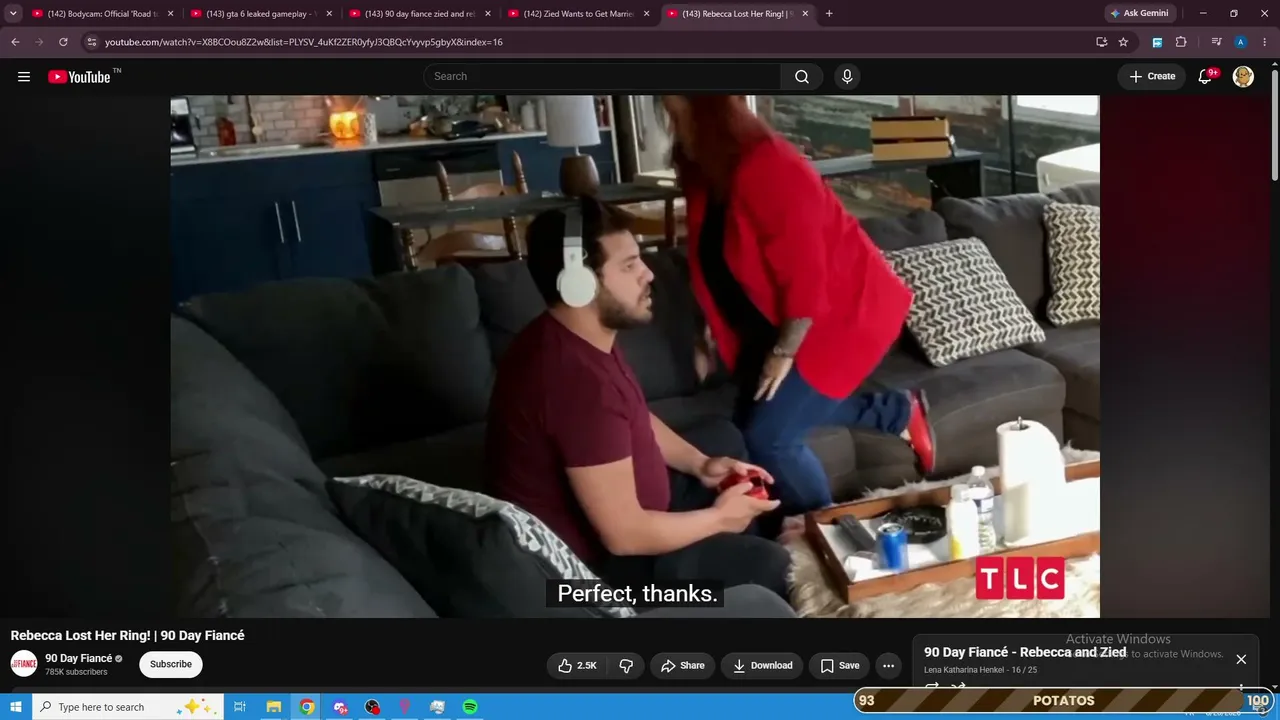The image size is (1280, 720).
Task: Click the video player to pause
Action: tap(635, 356)
